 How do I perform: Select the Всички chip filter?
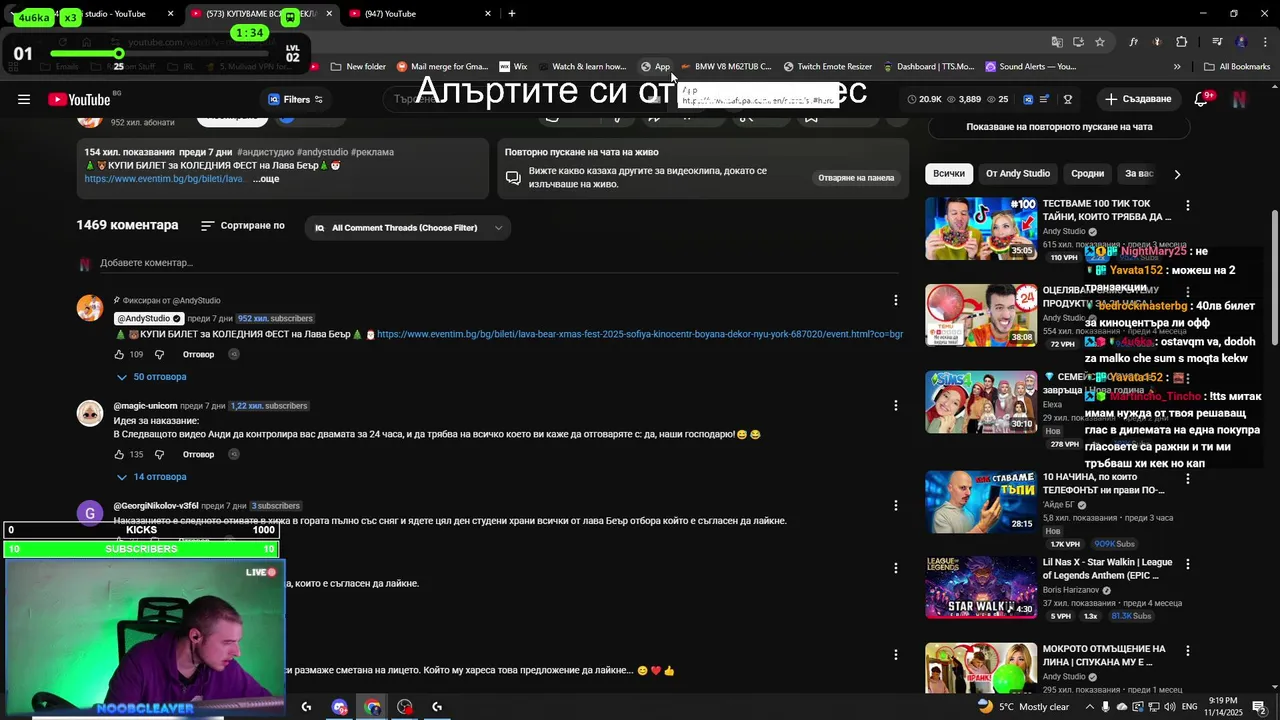949,174
